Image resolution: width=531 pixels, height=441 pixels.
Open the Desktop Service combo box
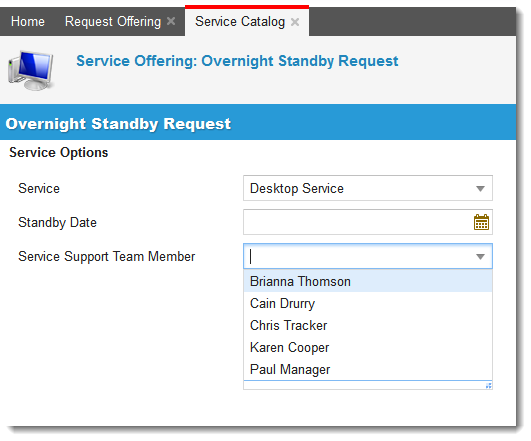point(368,188)
